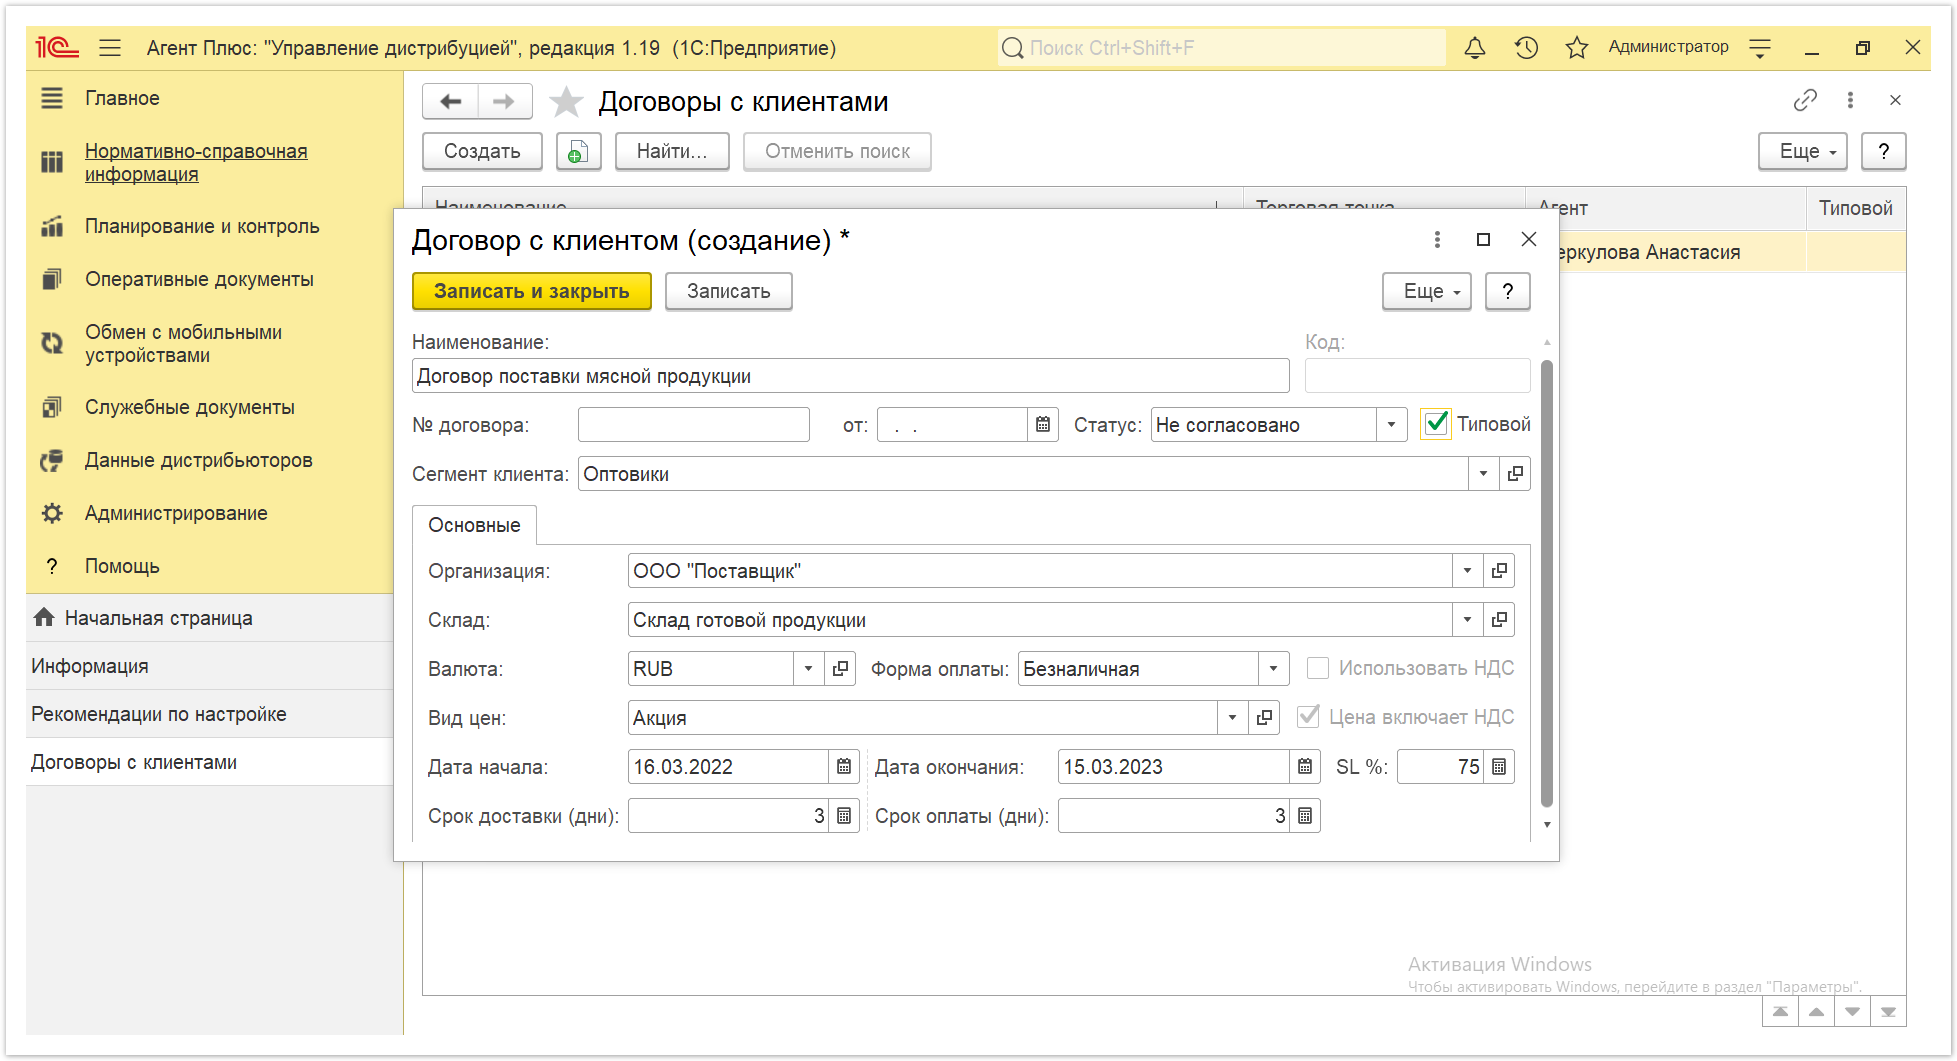The height and width of the screenshot is (1061, 1957).
Task: Jump to the first list row arrow
Action: tap(1780, 1011)
